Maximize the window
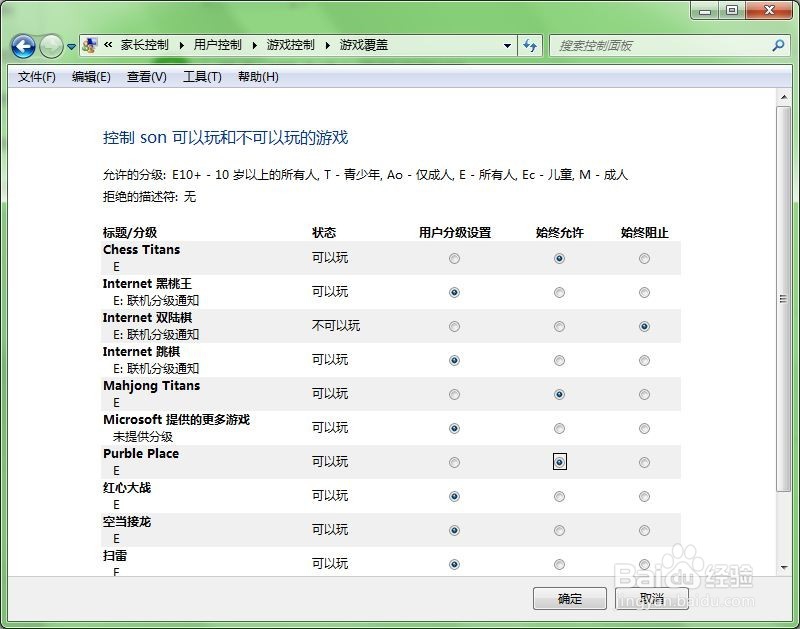Screen dimensions: 800x629 coord(732,11)
